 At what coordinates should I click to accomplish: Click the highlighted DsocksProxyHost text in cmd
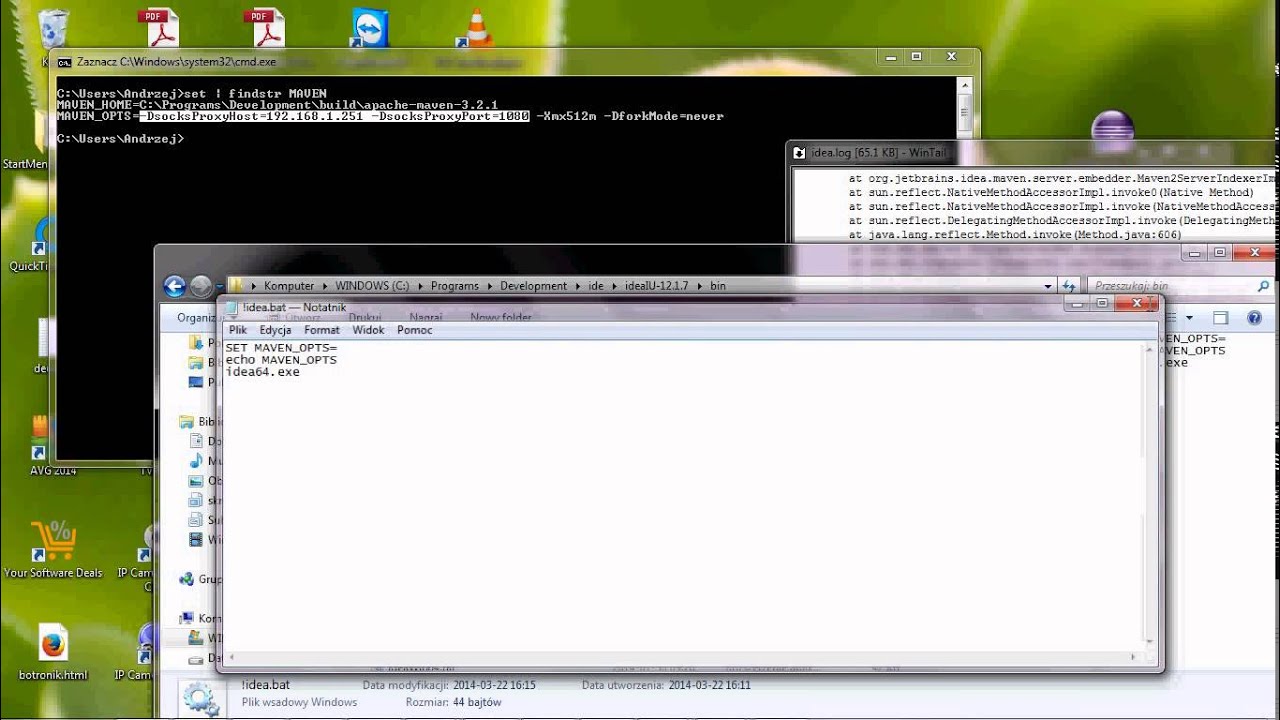coord(334,116)
